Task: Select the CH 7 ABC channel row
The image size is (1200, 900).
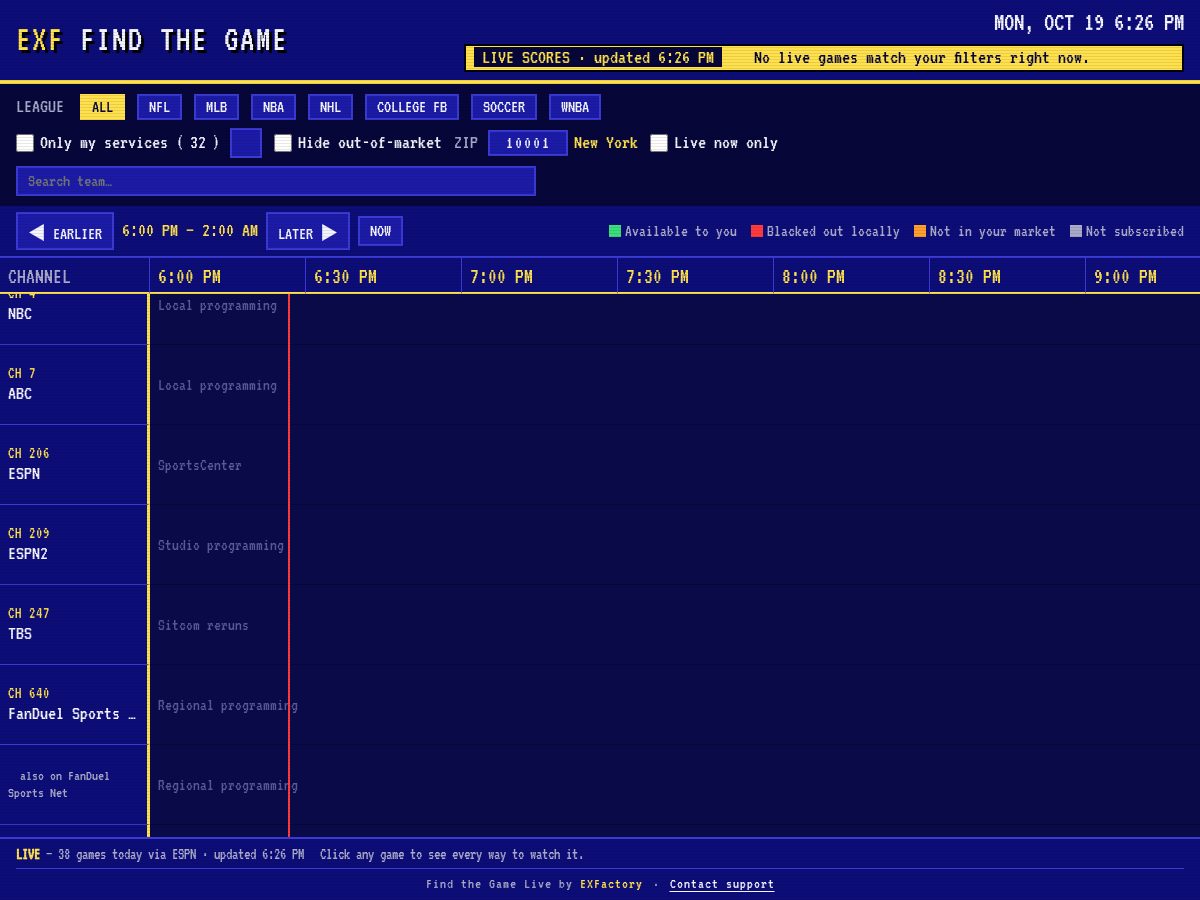Action: click(x=74, y=384)
